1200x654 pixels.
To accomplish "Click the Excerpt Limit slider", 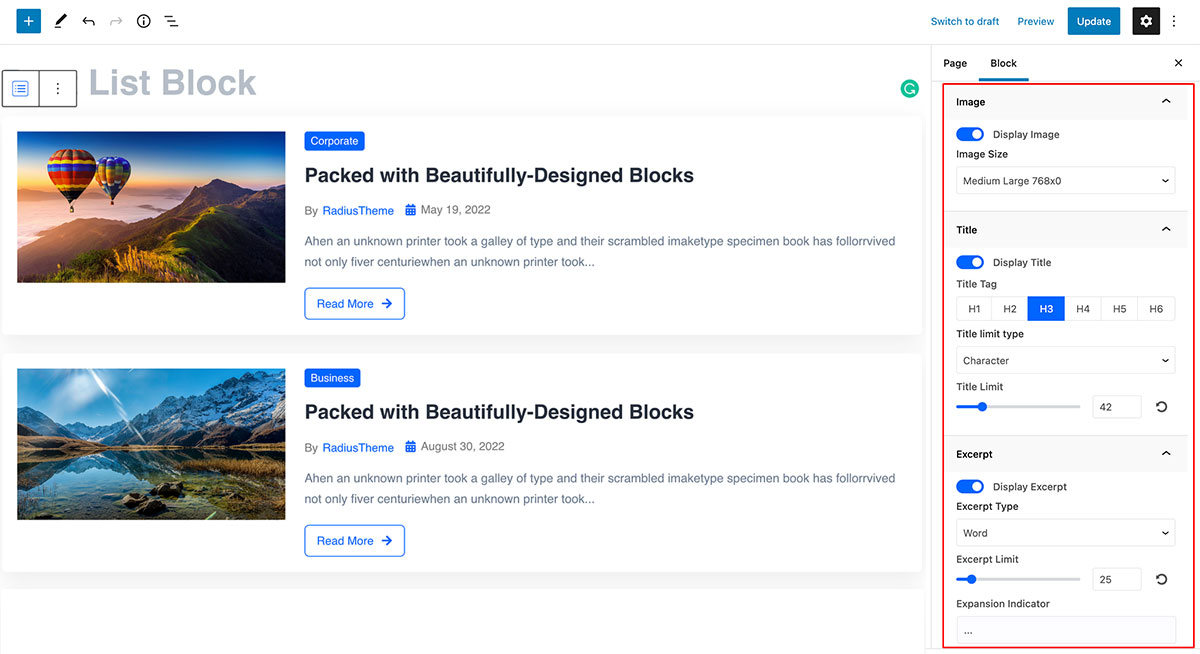I will [1018, 579].
